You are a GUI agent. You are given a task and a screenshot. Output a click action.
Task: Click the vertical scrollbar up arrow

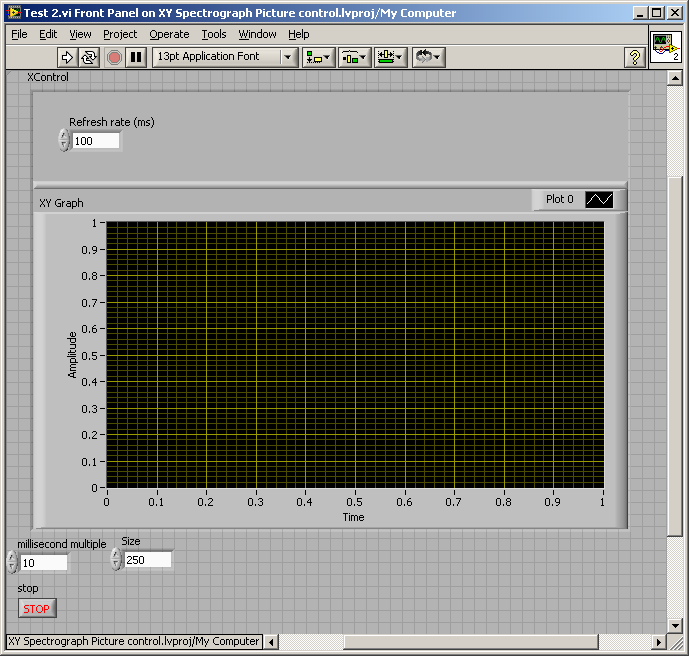pyautogui.click(x=674, y=78)
